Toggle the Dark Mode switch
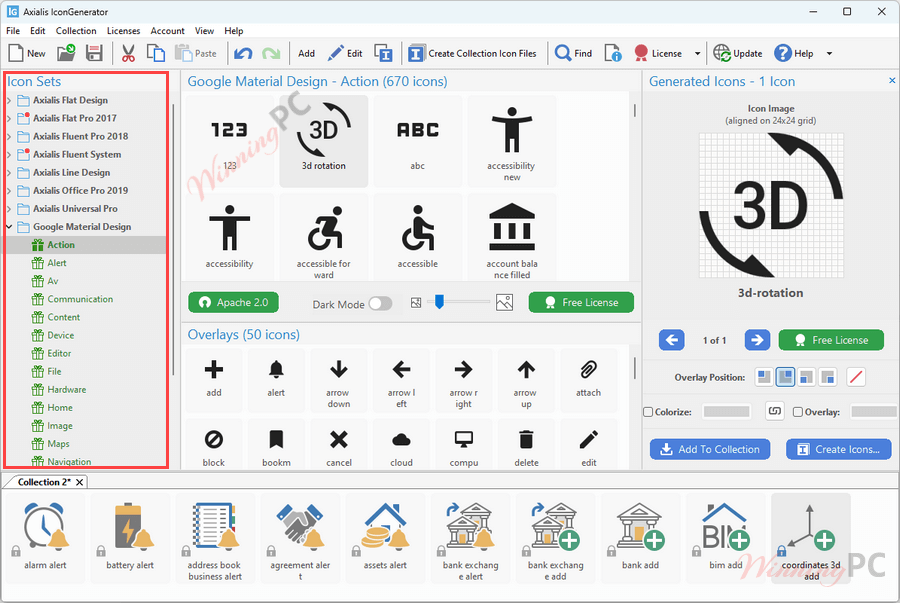Screen dimensions: 900x603 tap(380, 304)
